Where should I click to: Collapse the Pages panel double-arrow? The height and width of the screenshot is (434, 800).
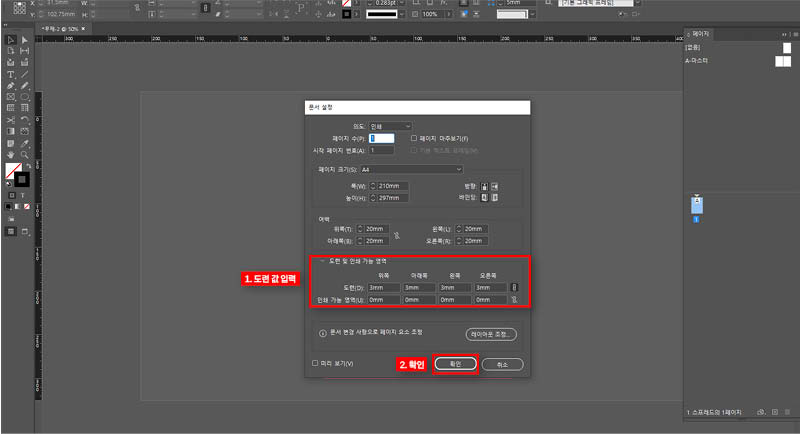[x=784, y=35]
